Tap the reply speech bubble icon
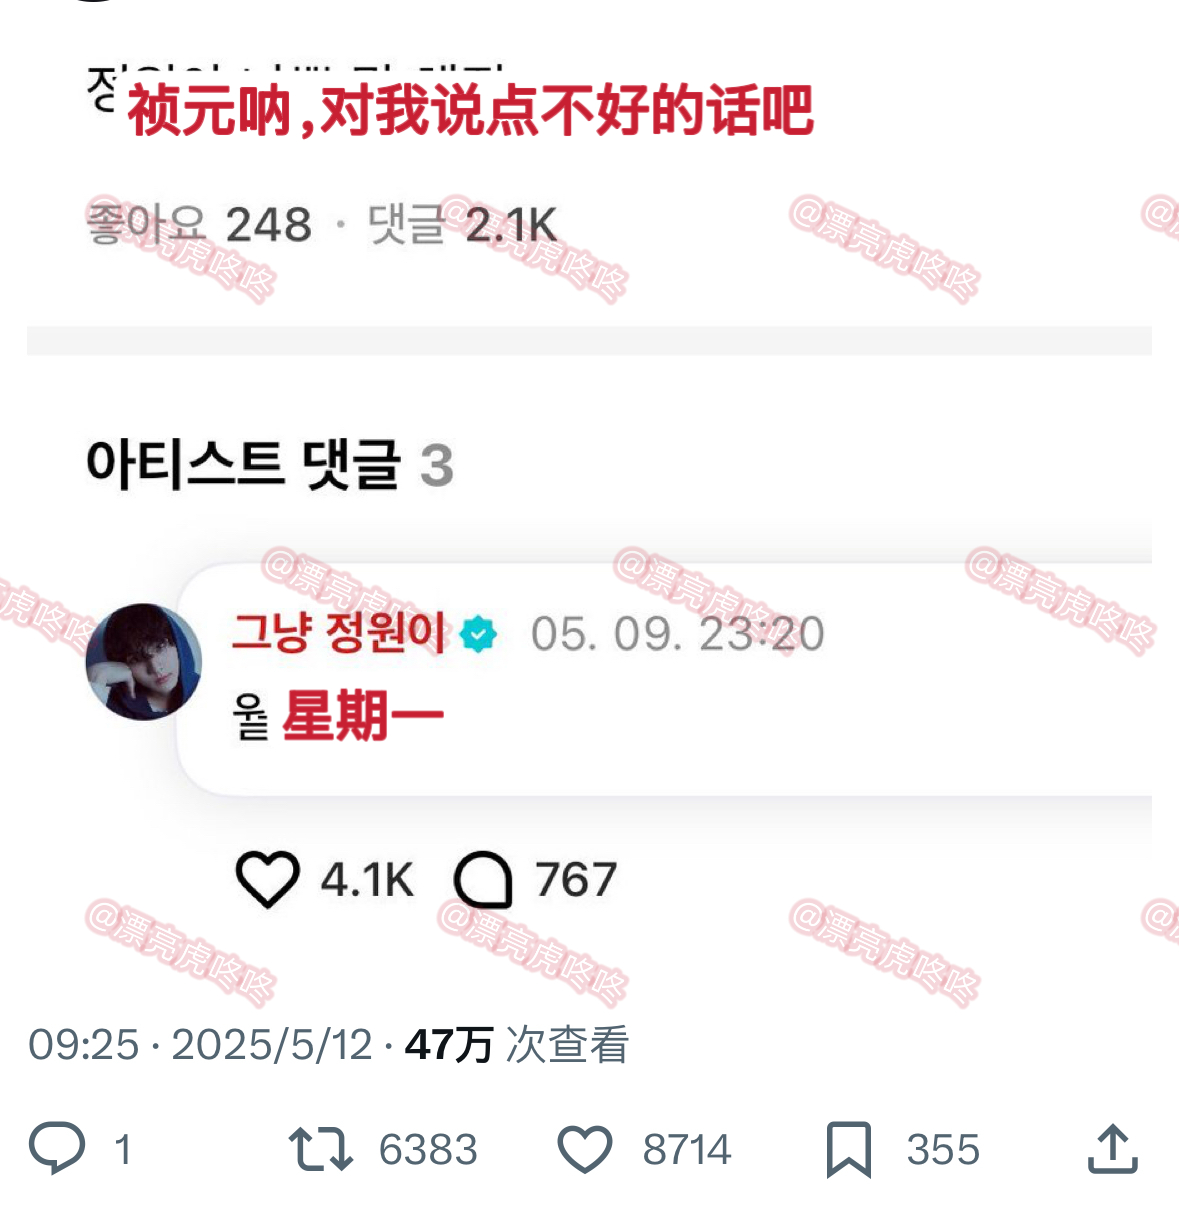The height and width of the screenshot is (1211, 1179). click(x=57, y=1148)
